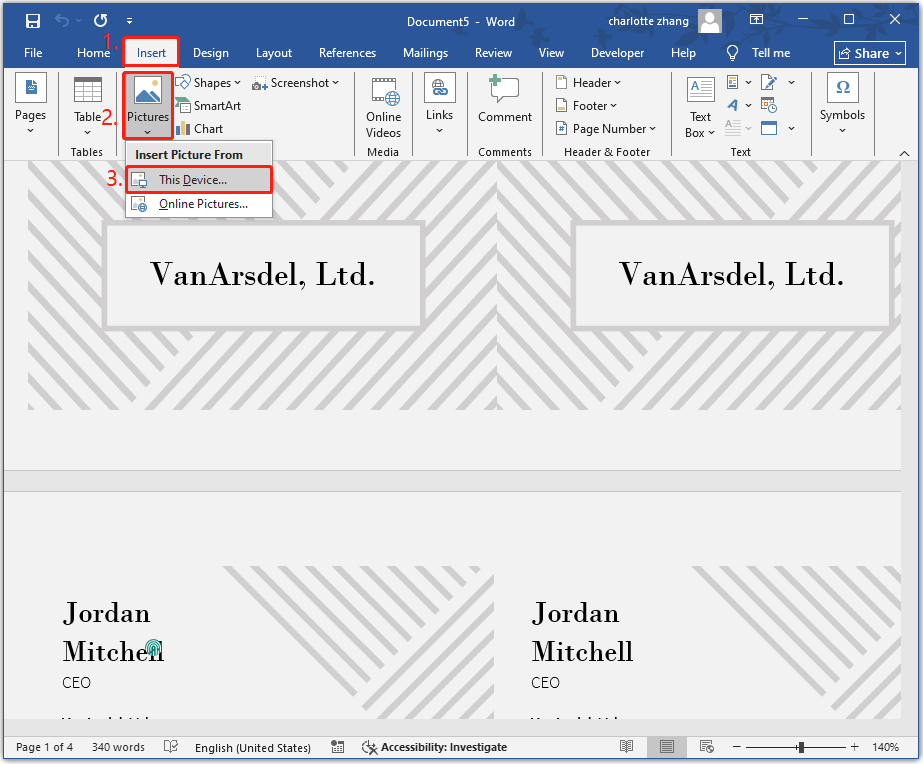Viewport: 923px width, 764px height.
Task: Click the Text Box button
Action: [x=700, y=107]
